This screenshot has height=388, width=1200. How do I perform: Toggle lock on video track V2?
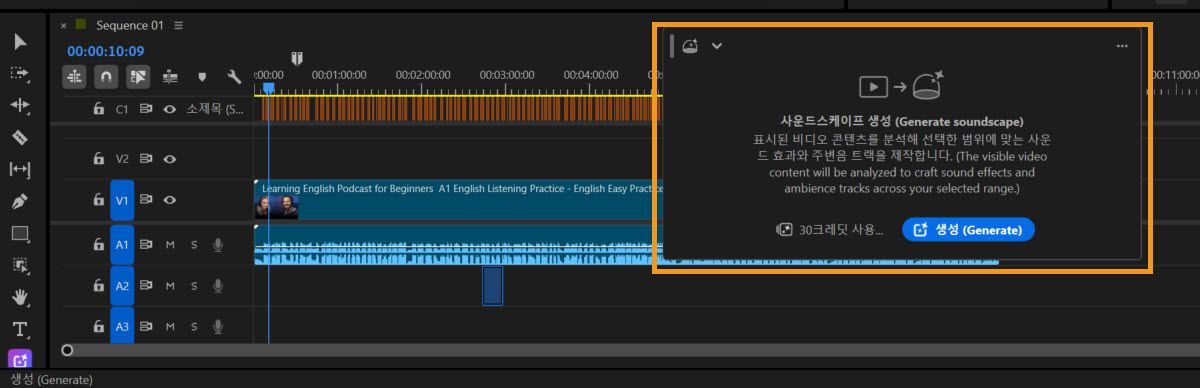98,158
